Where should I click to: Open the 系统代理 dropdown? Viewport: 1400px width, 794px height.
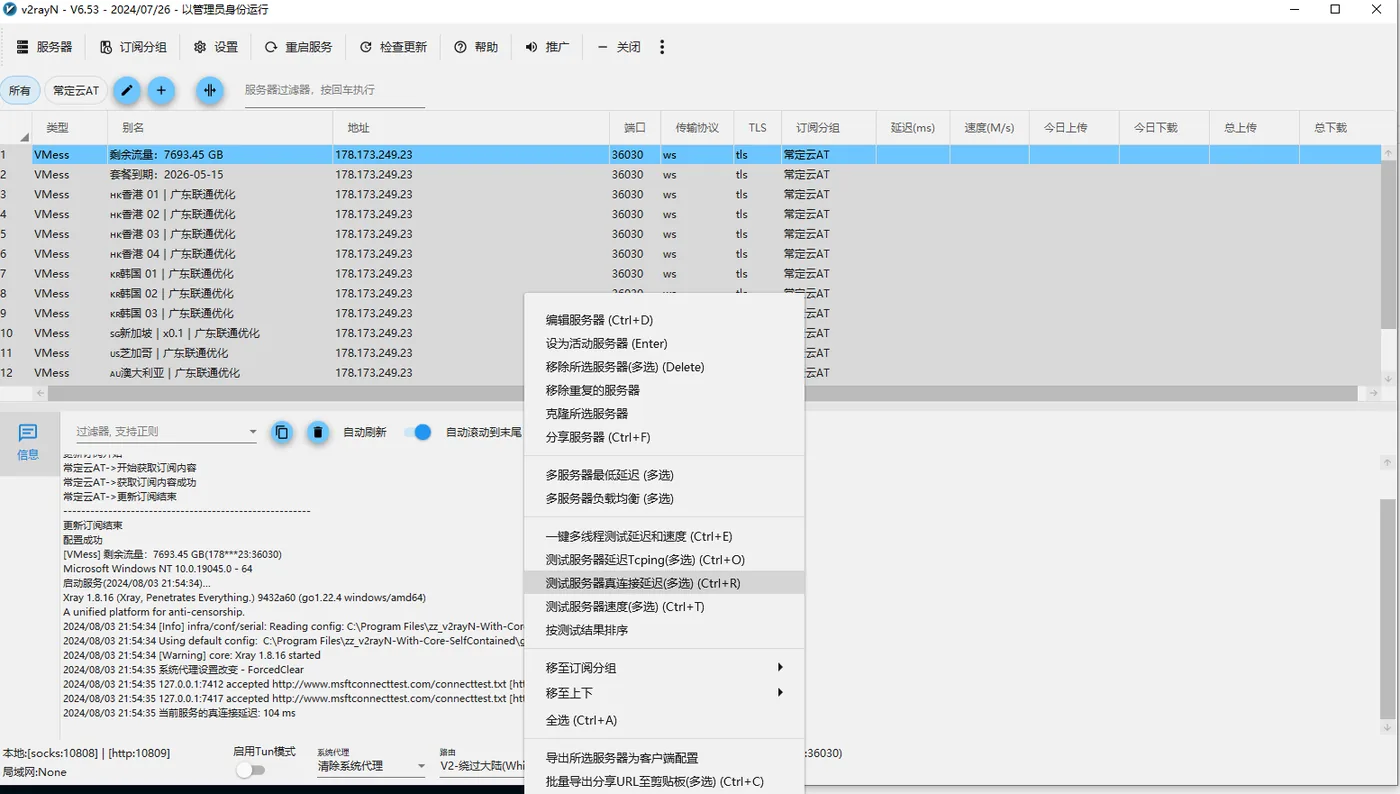(x=372, y=766)
